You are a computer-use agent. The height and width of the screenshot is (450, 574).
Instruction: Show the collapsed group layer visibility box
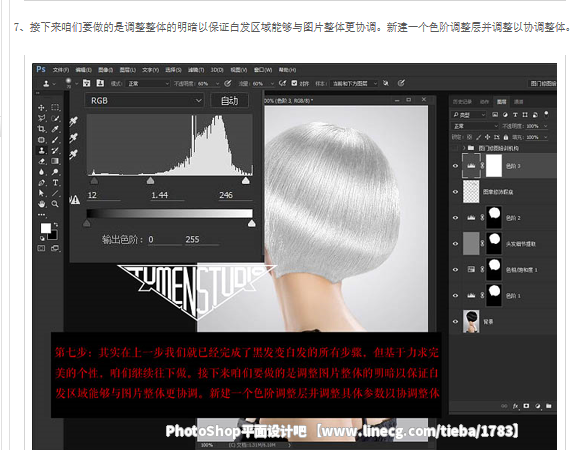(x=455, y=148)
